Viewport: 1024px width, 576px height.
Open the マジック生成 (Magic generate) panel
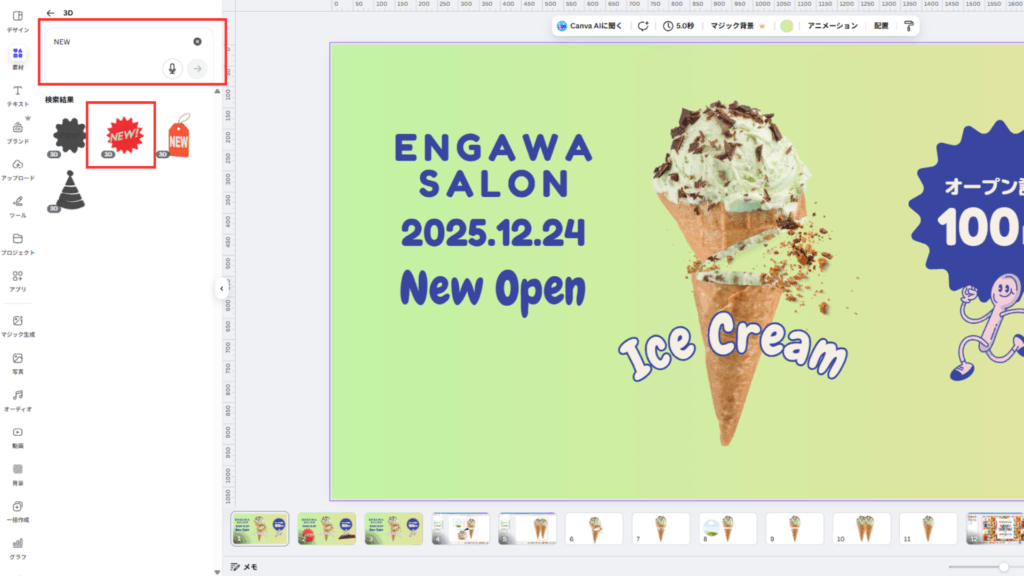click(17, 324)
